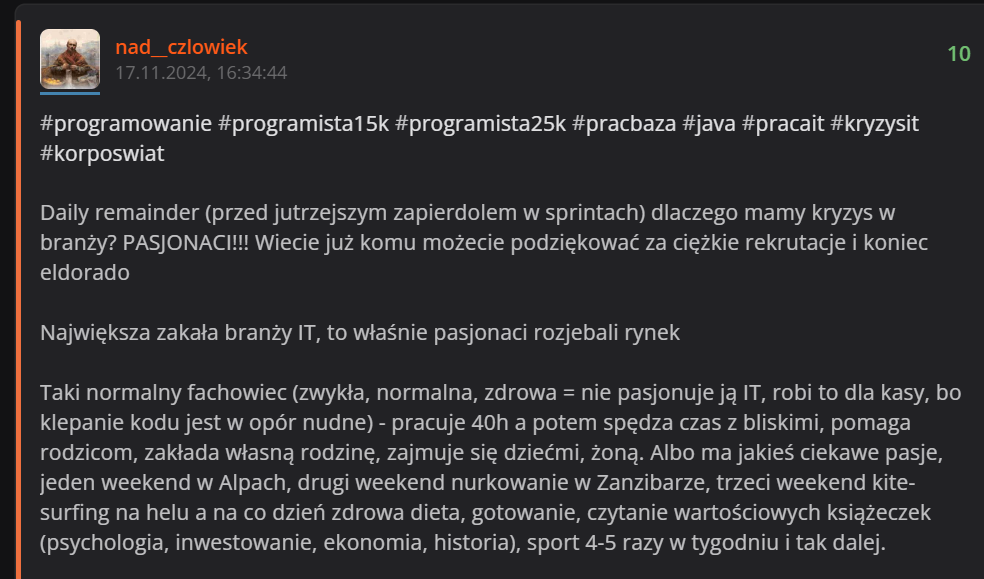Click the word "eldorado" in the post

86,272
